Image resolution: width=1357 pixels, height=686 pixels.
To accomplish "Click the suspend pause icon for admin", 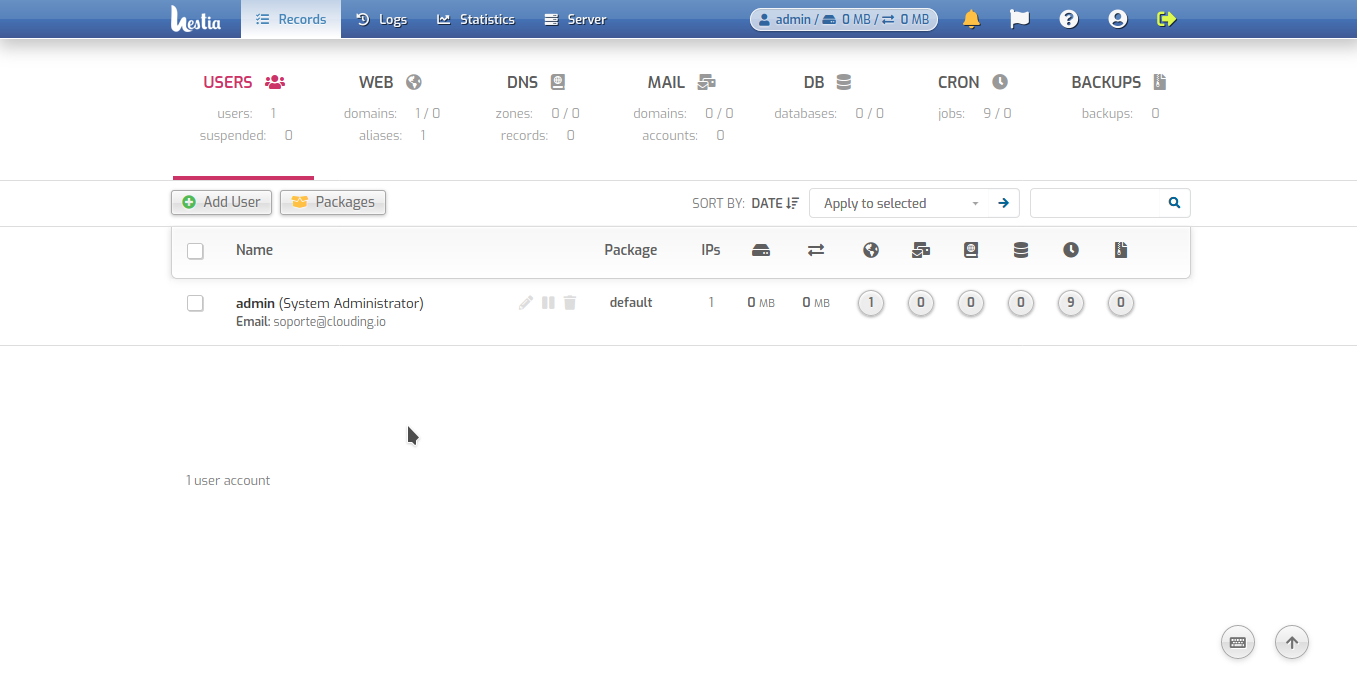I will pyautogui.click(x=548, y=303).
